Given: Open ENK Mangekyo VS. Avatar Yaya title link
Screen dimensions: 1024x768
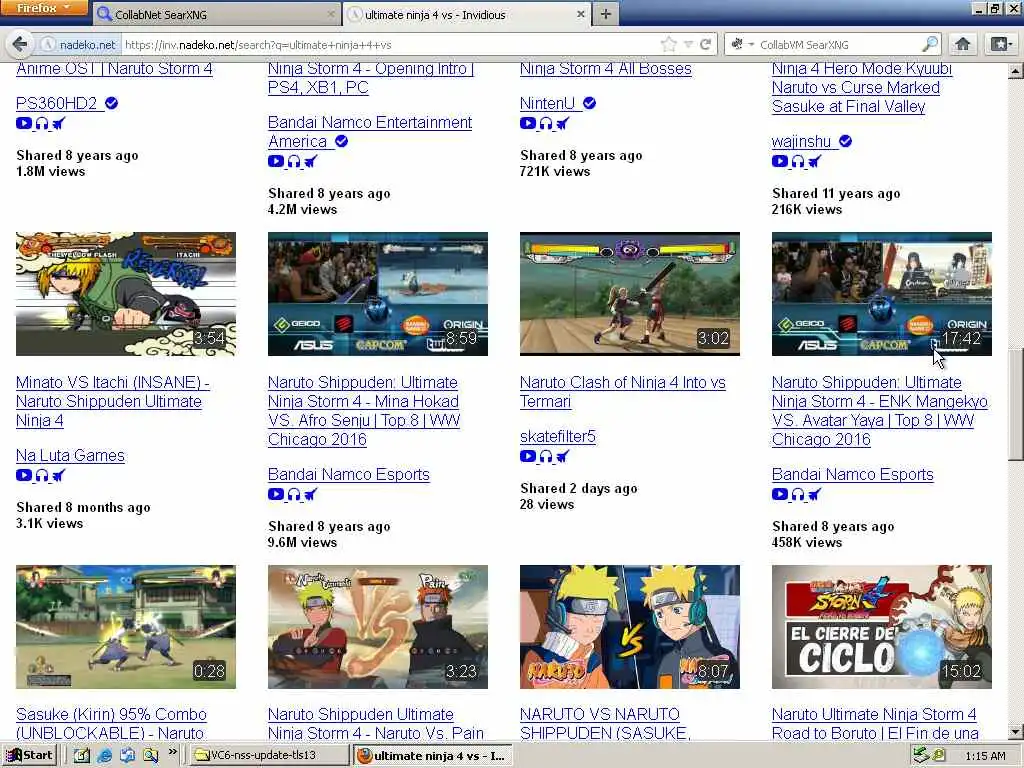Looking at the screenshot, I should (880, 411).
